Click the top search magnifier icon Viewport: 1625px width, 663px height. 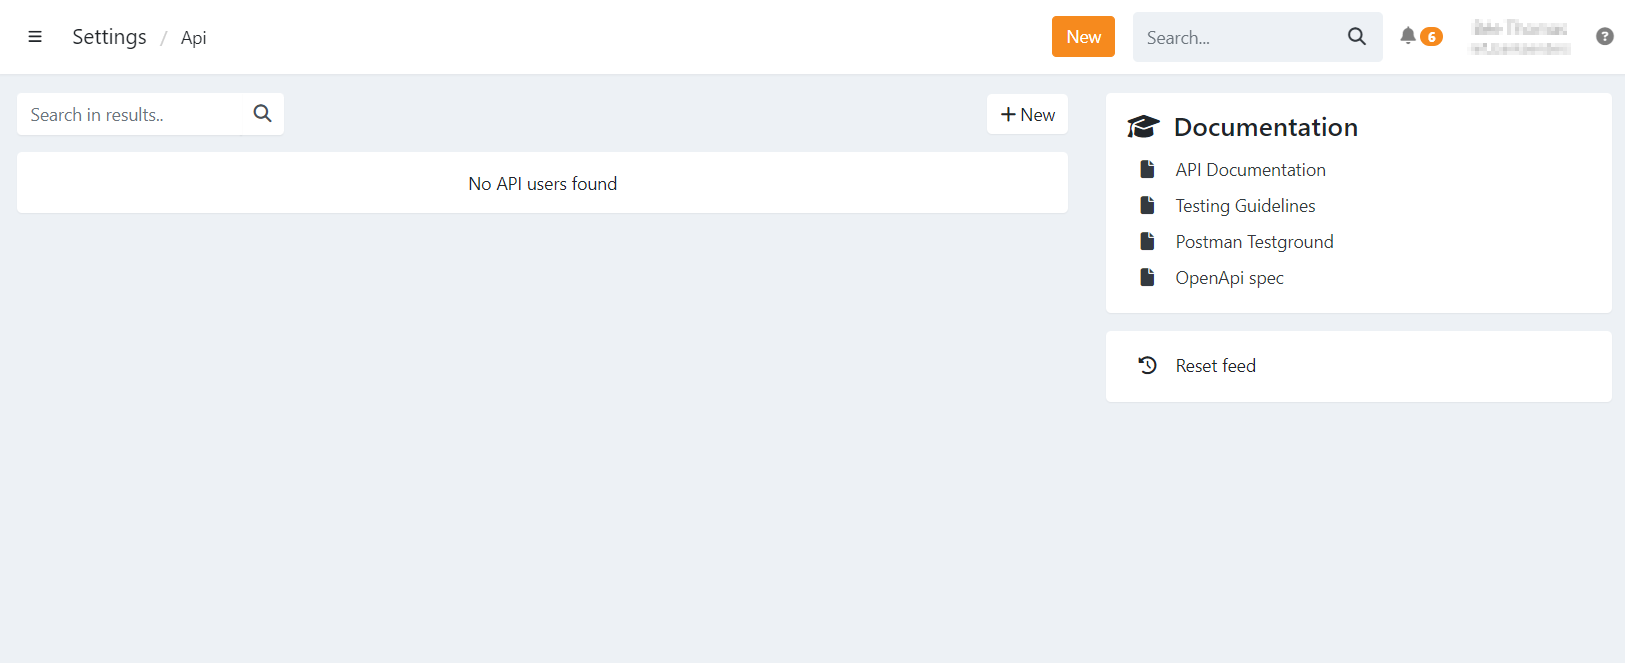[x=1357, y=37]
